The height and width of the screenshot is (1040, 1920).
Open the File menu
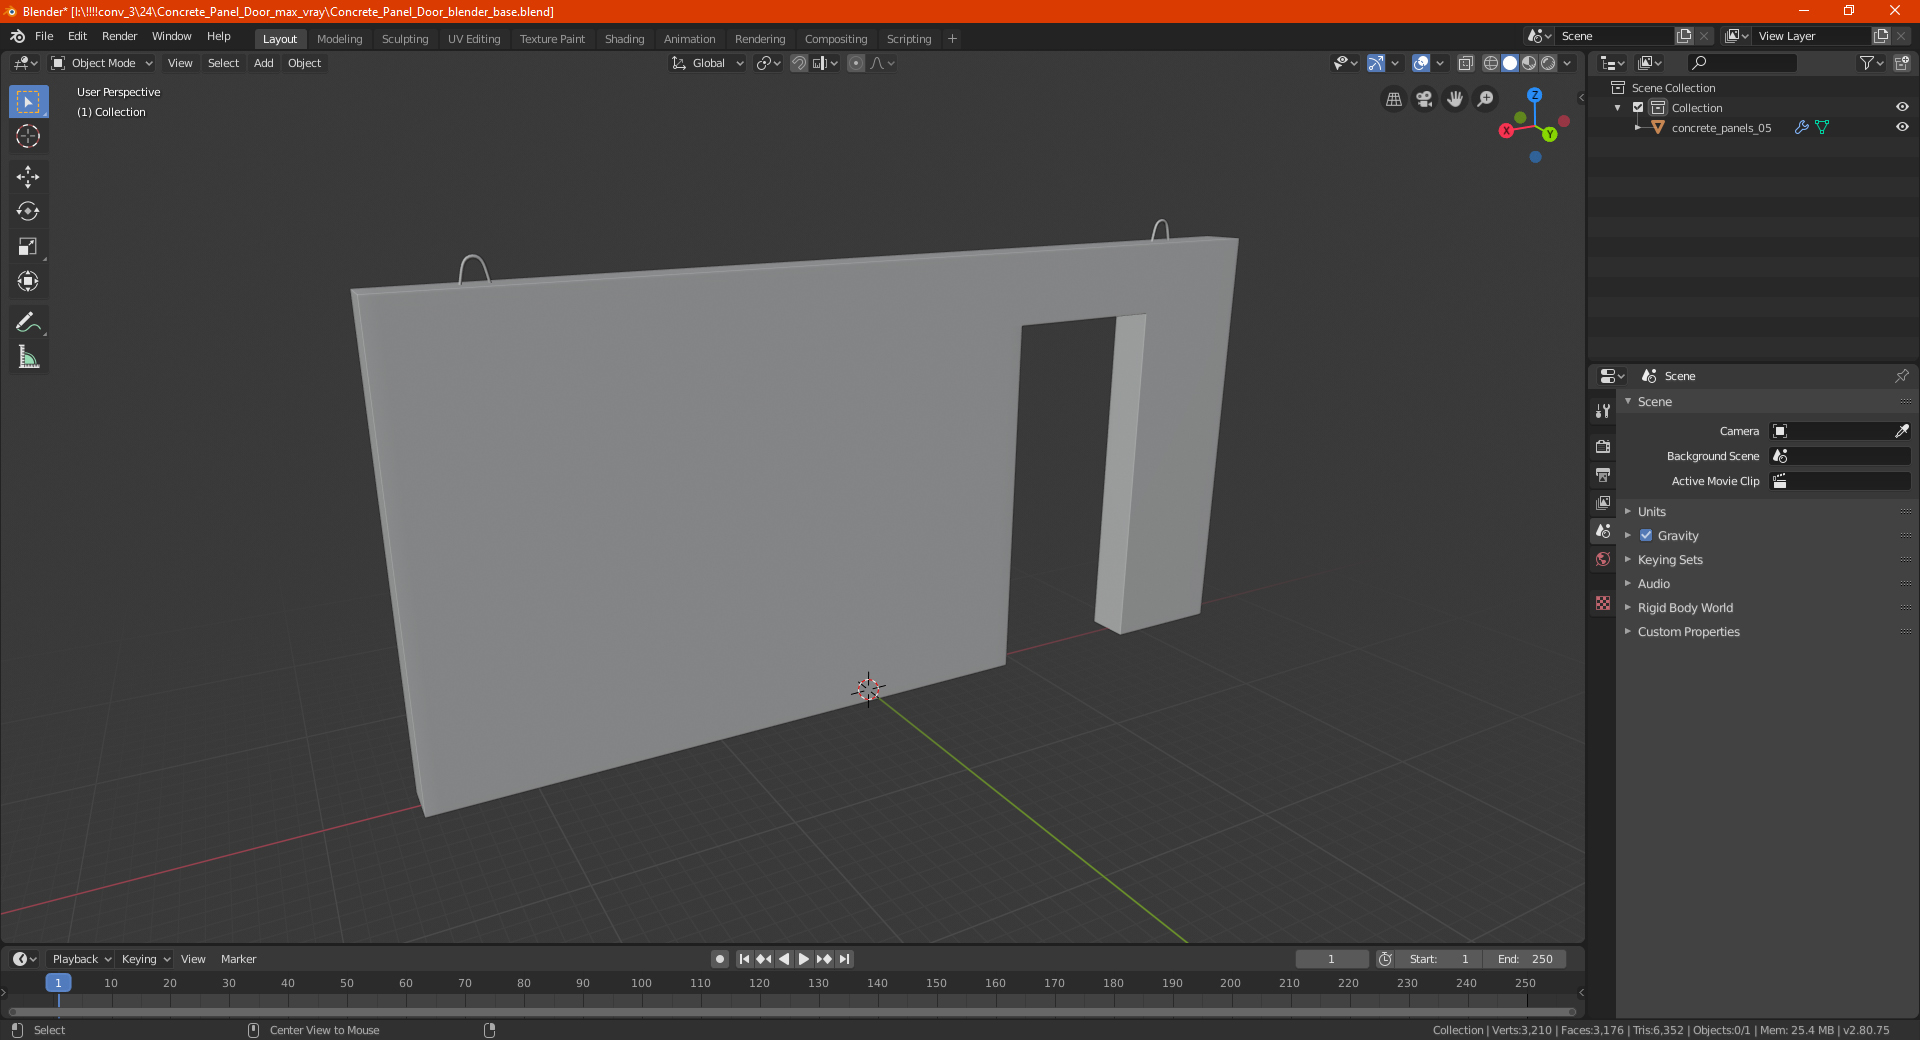pyautogui.click(x=44, y=36)
